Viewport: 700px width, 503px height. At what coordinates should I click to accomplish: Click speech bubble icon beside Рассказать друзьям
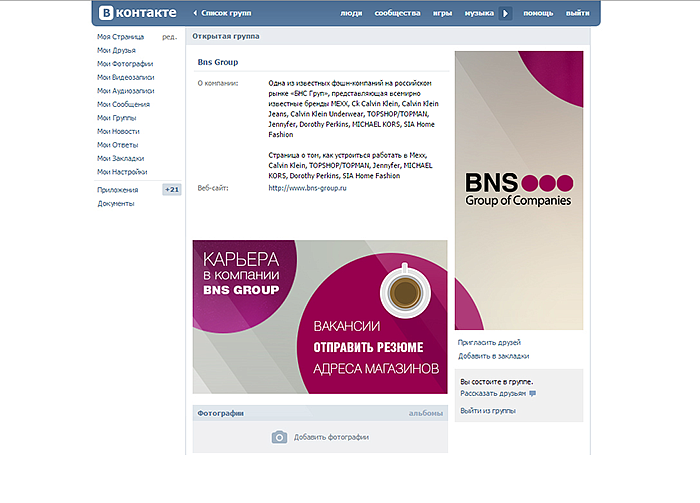click(x=532, y=394)
